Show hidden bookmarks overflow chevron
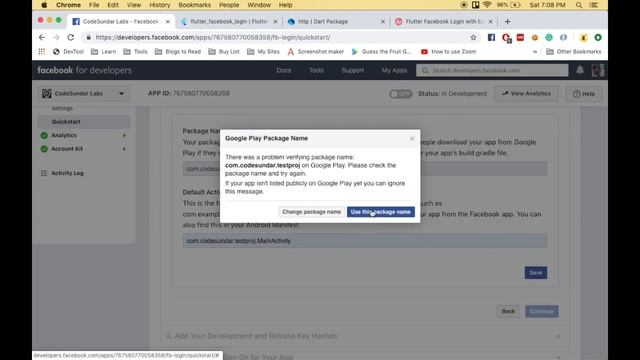Image resolution: width=640 pixels, height=360 pixels. point(535,51)
